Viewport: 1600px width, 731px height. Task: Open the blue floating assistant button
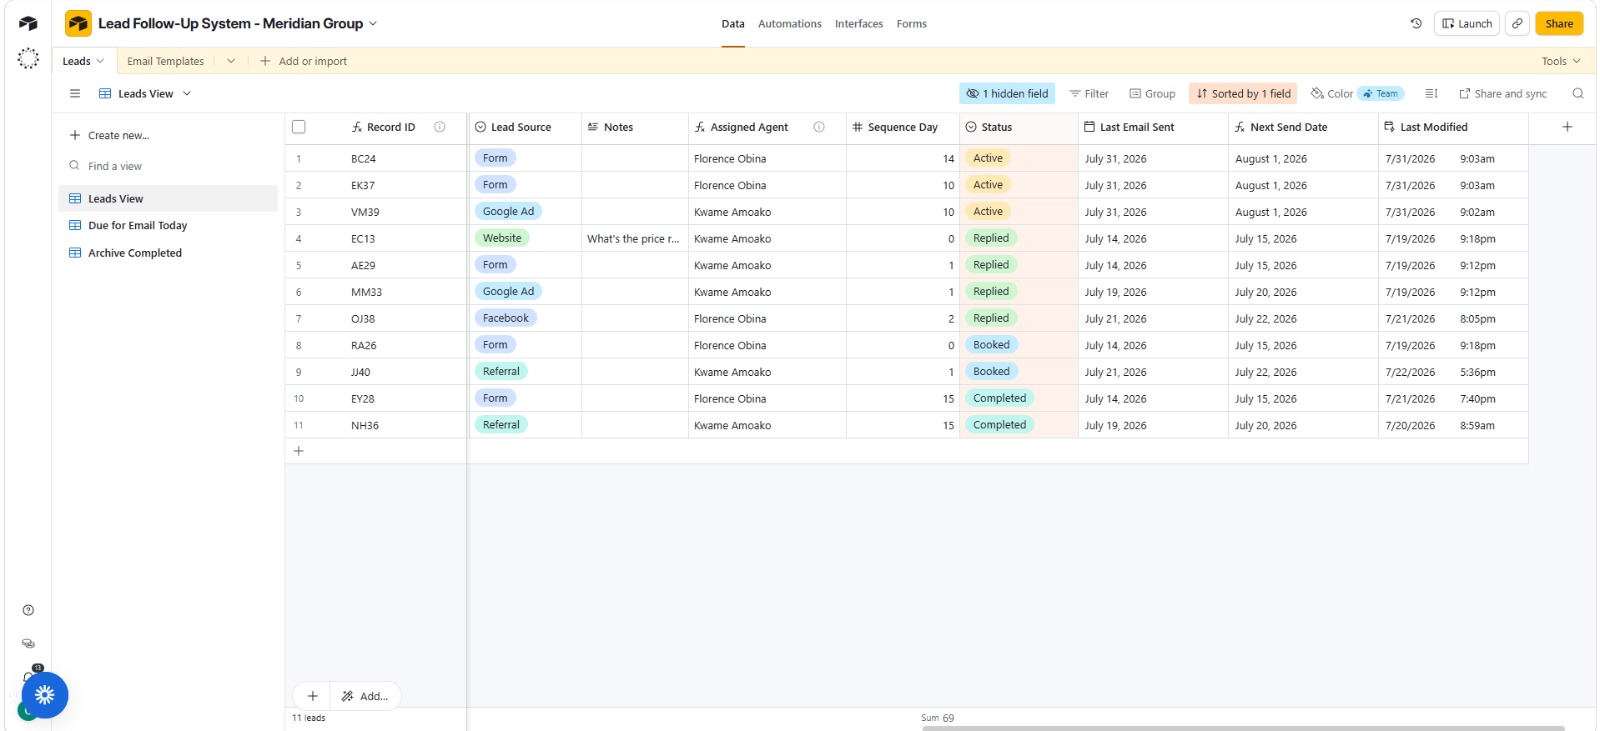click(45, 695)
